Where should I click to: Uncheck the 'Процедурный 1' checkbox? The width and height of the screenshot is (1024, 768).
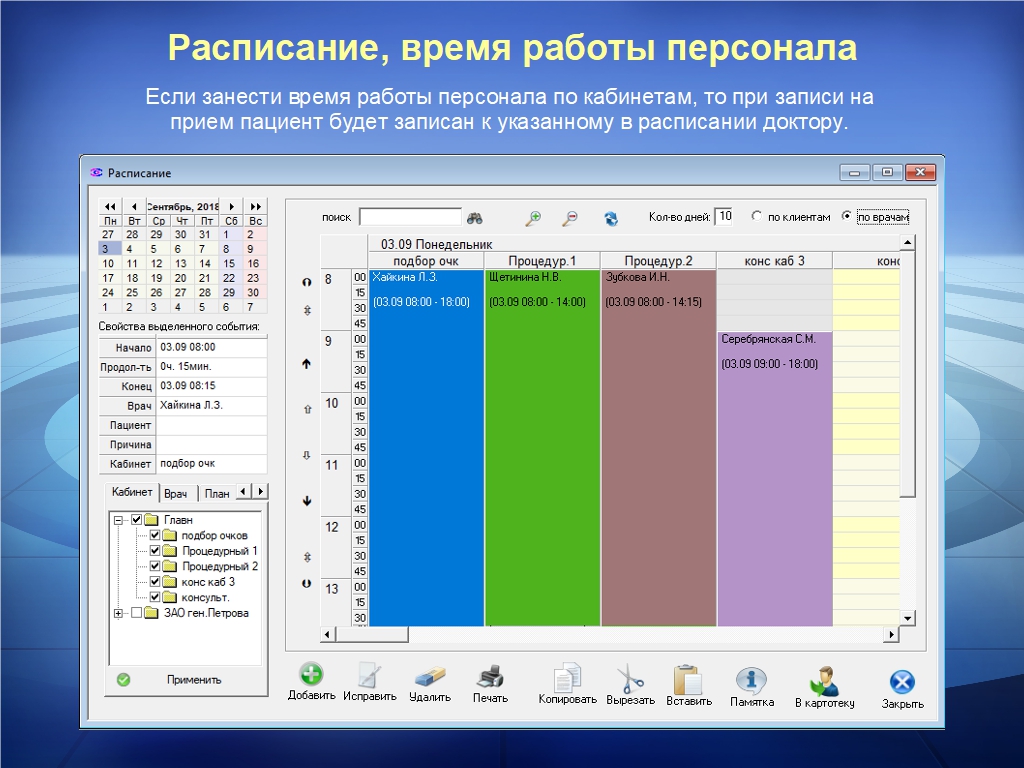coord(155,551)
